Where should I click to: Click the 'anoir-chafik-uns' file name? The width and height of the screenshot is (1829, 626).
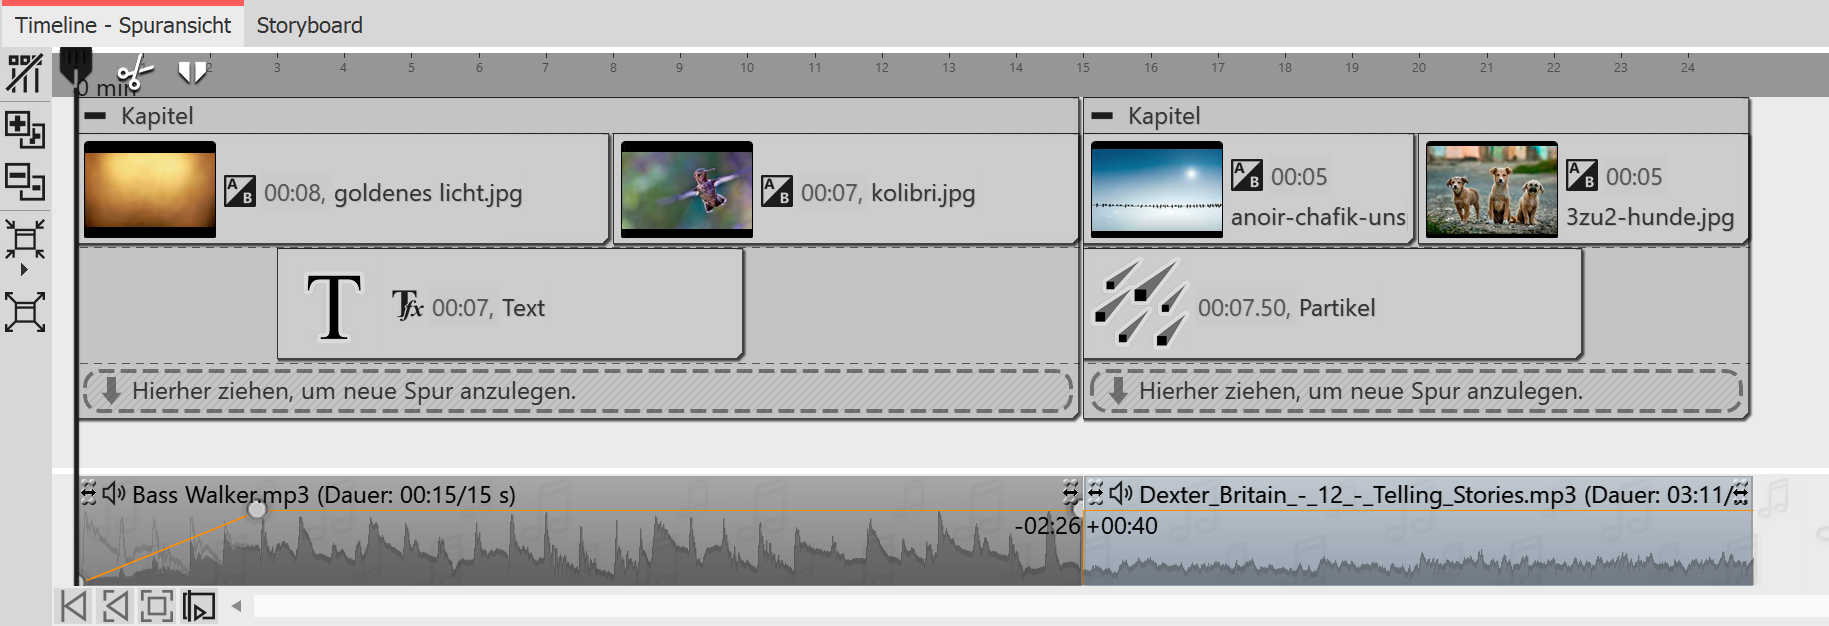click(x=1318, y=217)
